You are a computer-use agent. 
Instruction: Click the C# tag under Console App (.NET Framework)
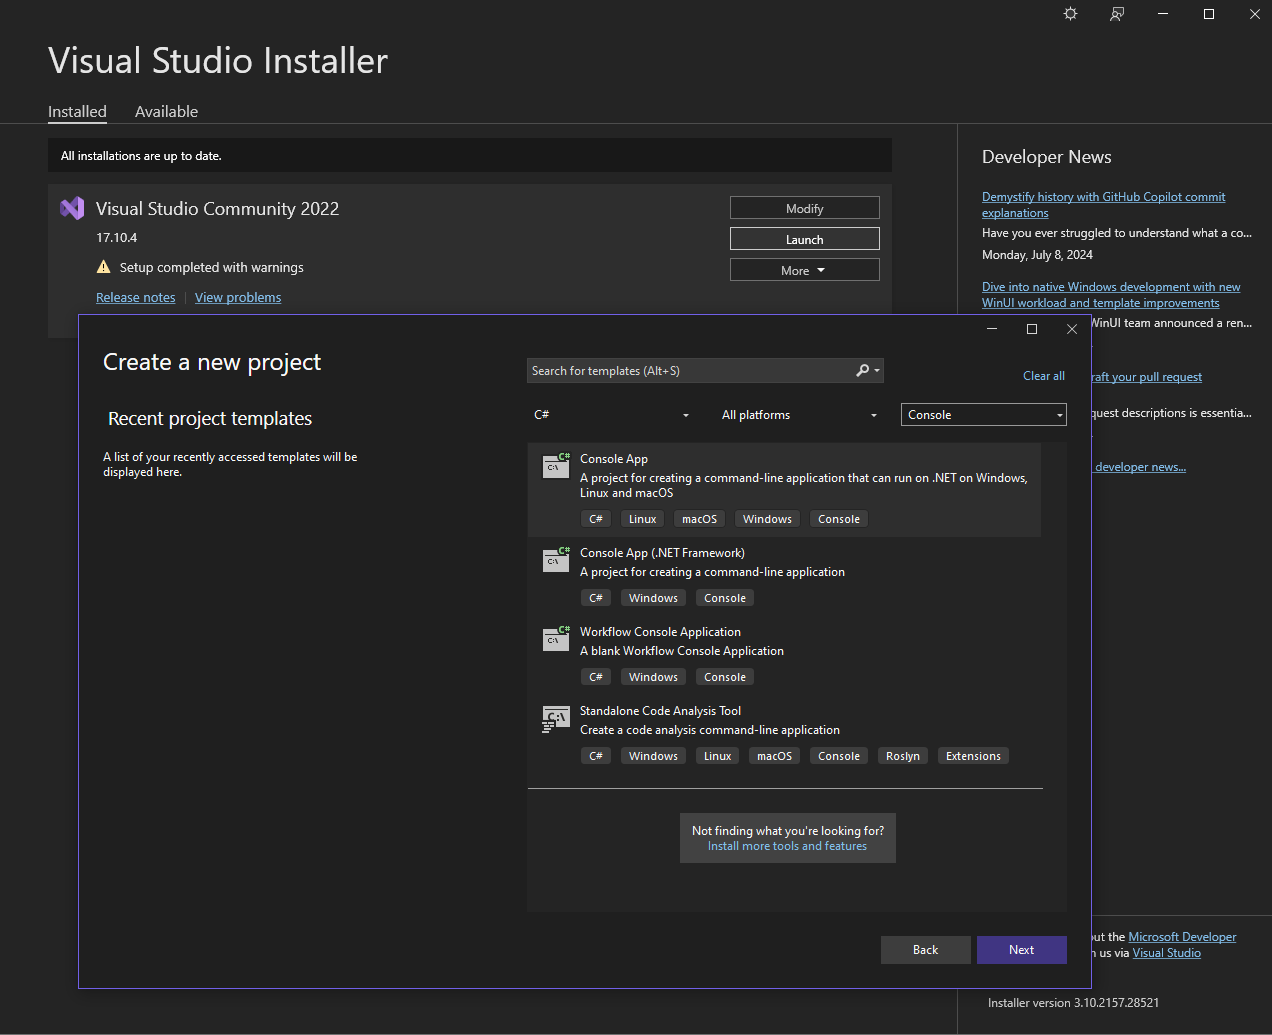(596, 598)
